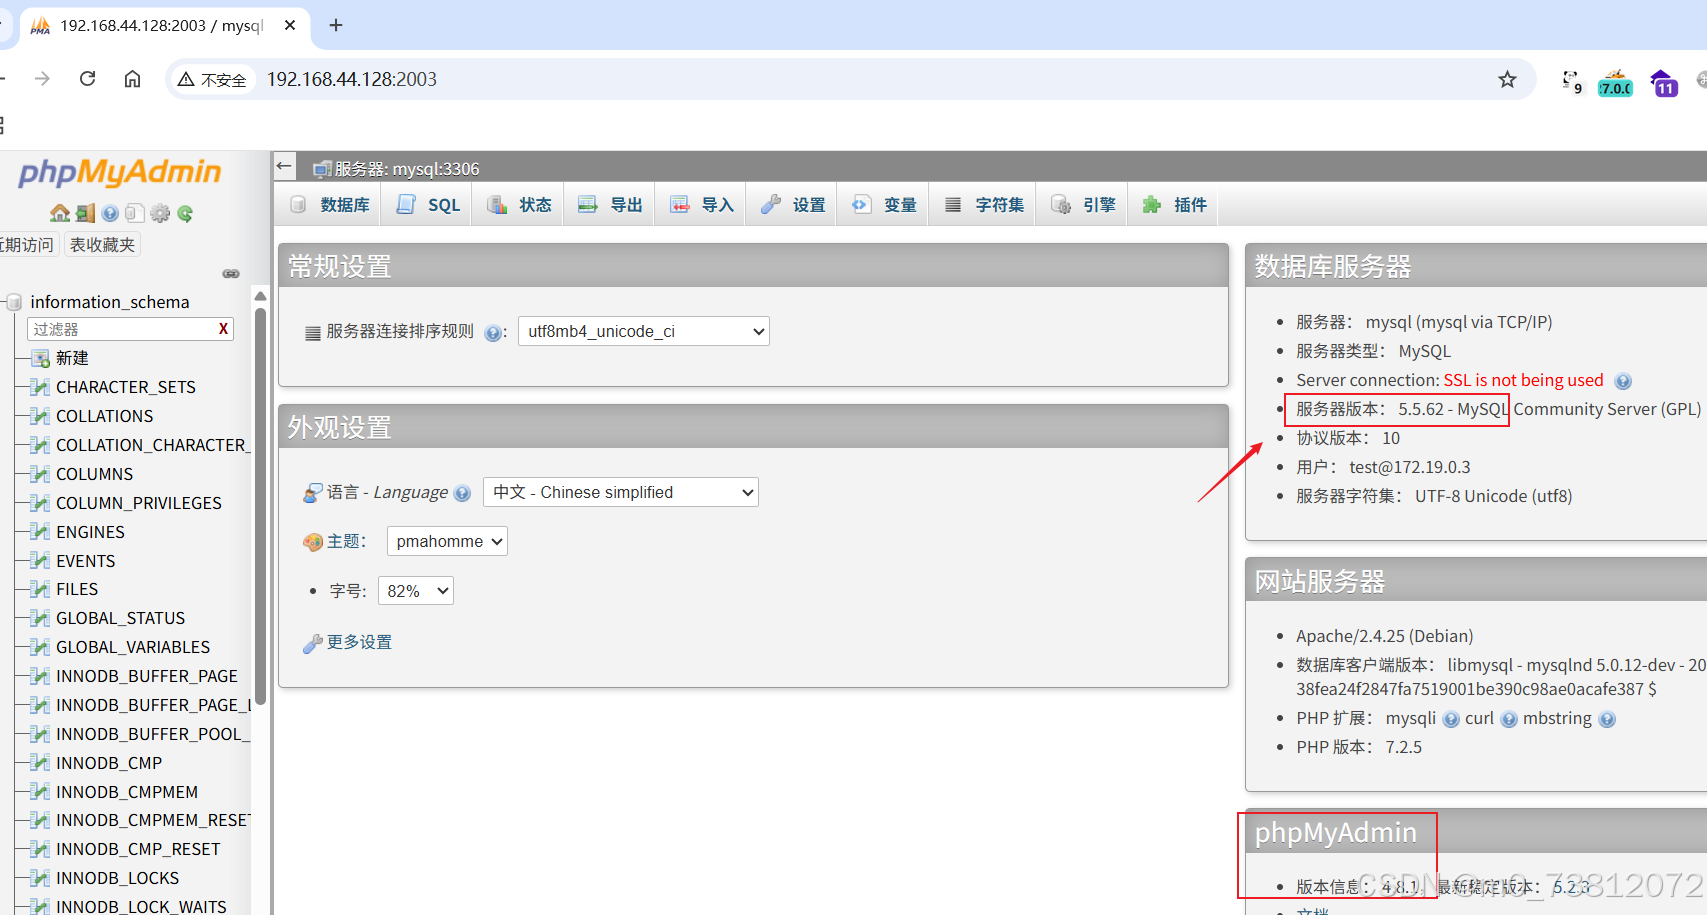1707x915 pixels.
Task: Open the 导入 (Import) tab
Action: click(x=702, y=205)
